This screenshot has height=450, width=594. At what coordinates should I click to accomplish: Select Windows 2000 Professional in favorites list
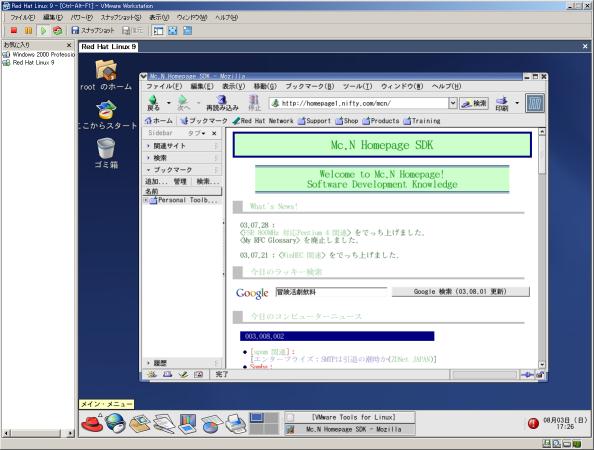pyautogui.click(x=39, y=55)
